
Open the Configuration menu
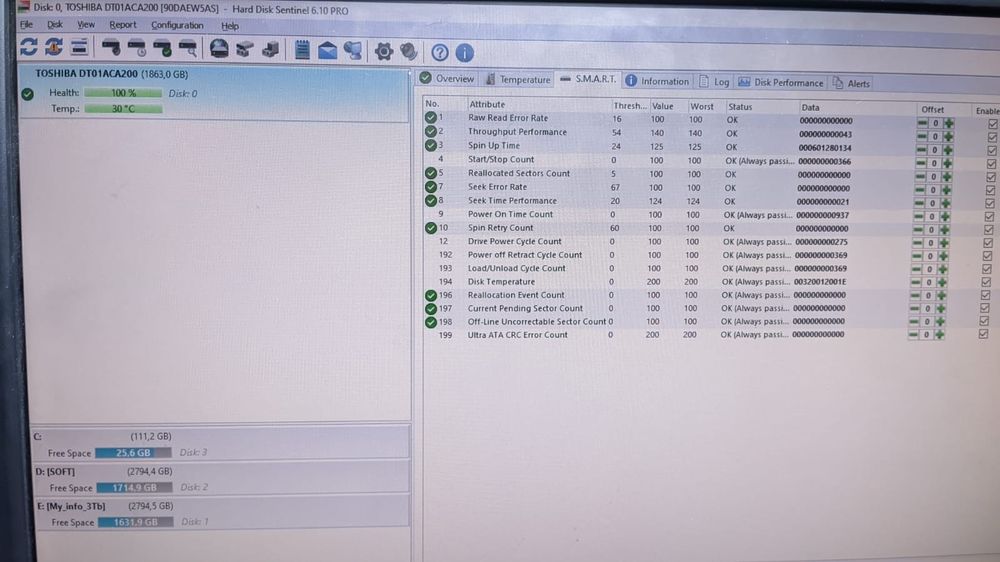[177, 26]
